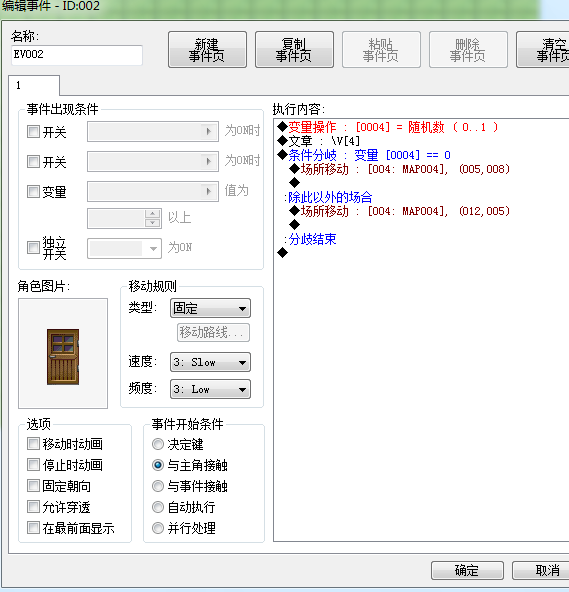Select the 文章 : \V[4] command line
The image size is (569, 592).
pyautogui.click(x=319, y=141)
